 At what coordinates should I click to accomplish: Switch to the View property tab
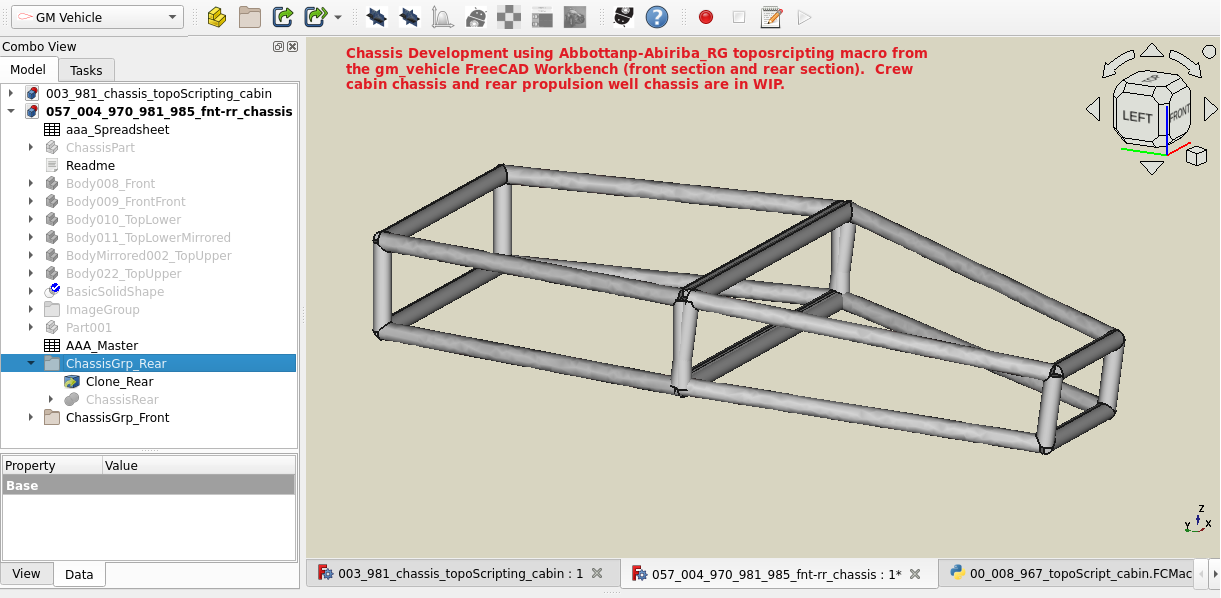pos(26,573)
